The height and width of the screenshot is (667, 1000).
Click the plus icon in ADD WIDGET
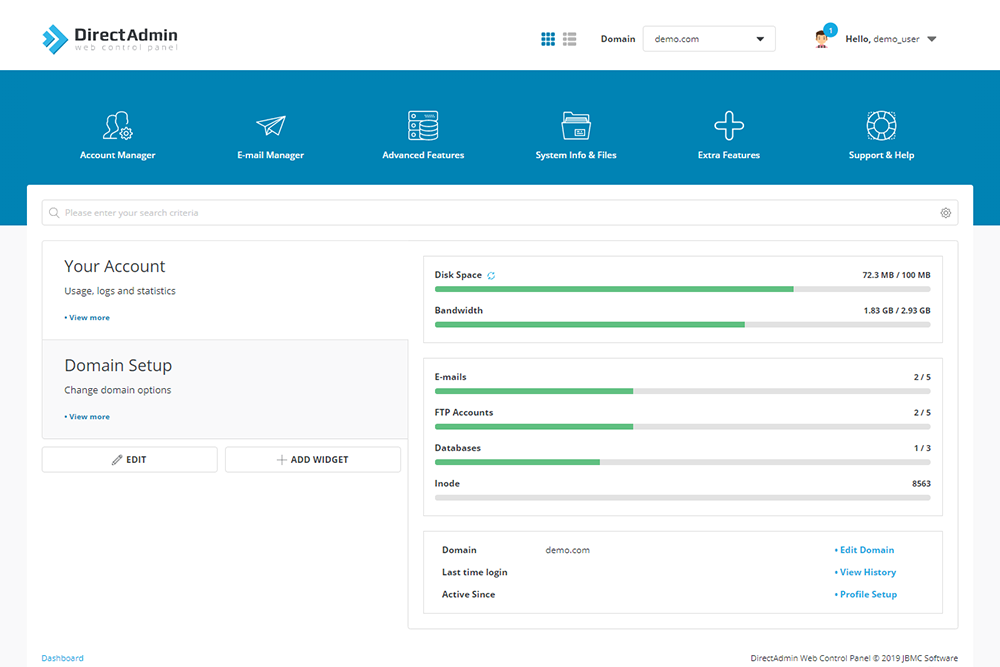pyautogui.click(x=281, y=460)
